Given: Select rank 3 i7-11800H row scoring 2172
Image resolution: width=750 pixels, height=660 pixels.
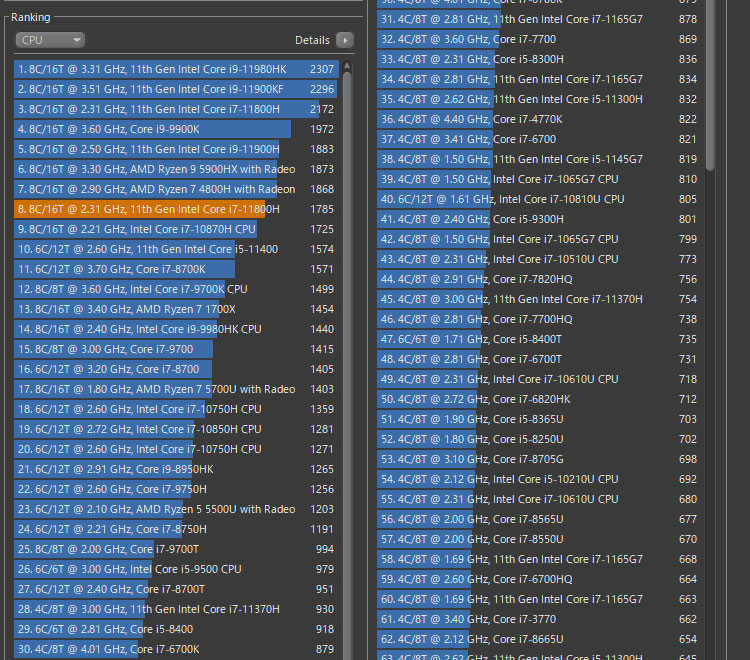Looking at the screenshot, I should click(x=176, y=110).
